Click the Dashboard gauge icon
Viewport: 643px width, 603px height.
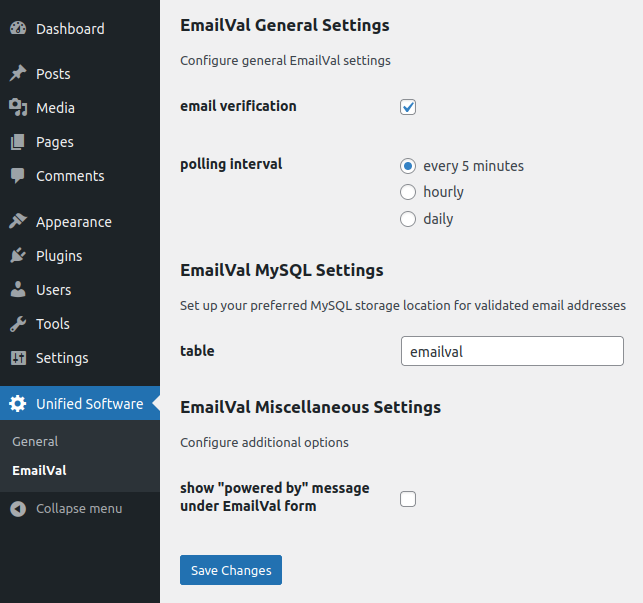pyautogui.click(x=18, y=28)
